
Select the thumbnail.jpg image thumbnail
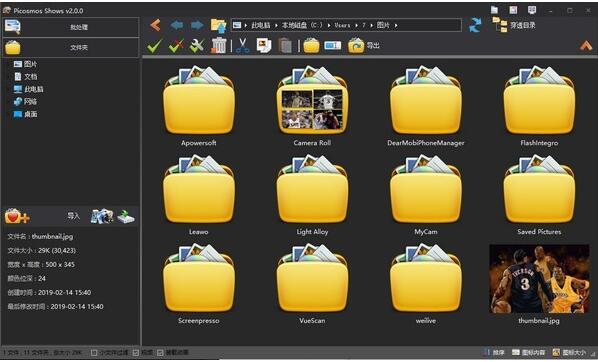coord(539,279)
